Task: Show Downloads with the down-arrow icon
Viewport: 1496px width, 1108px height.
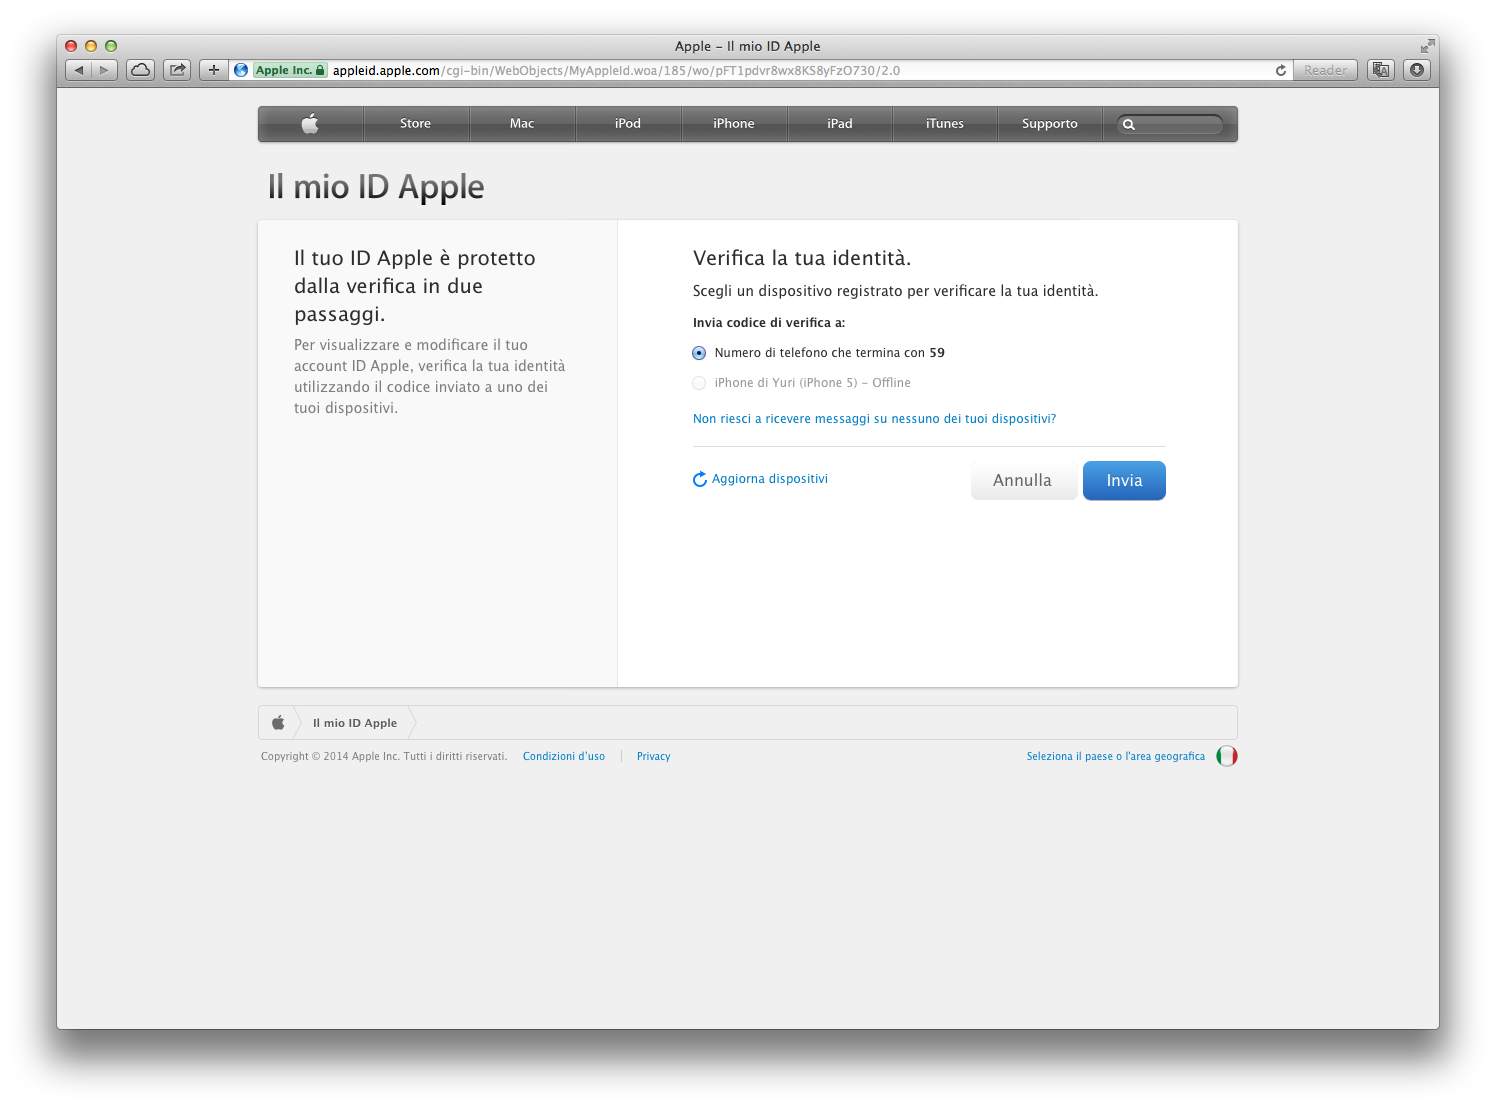Action: [x=1417, y=70]
